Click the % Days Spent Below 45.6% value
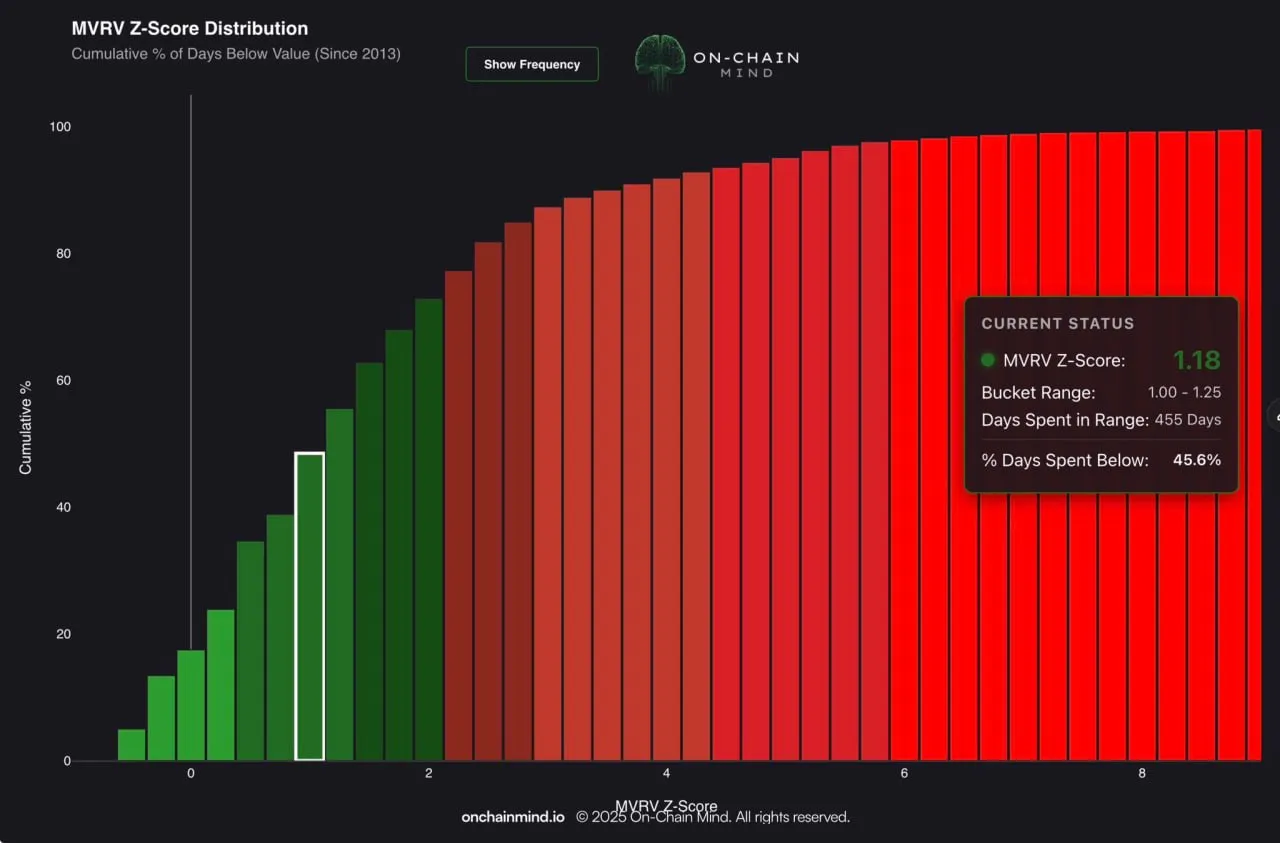 pyautogui.click(x=1196, y=460)
